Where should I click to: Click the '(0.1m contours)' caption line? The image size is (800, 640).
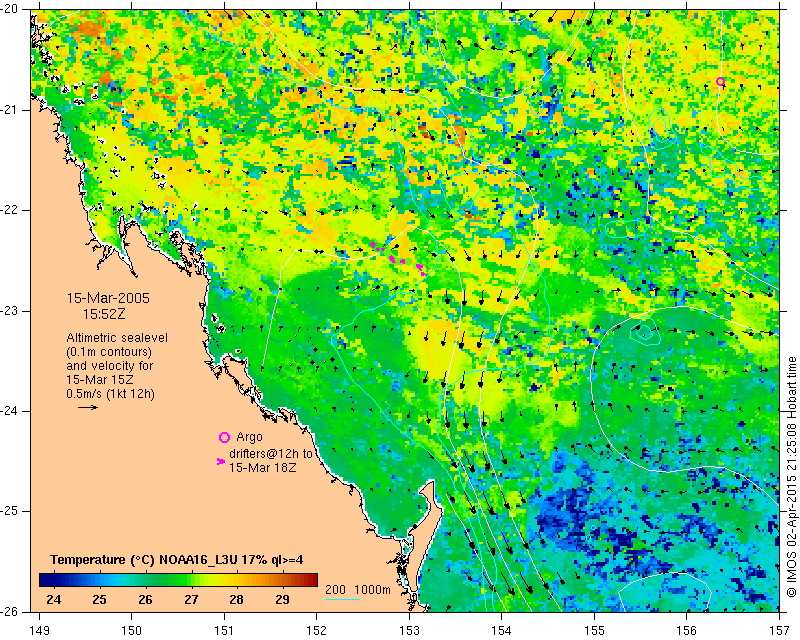tap(109, 352)
